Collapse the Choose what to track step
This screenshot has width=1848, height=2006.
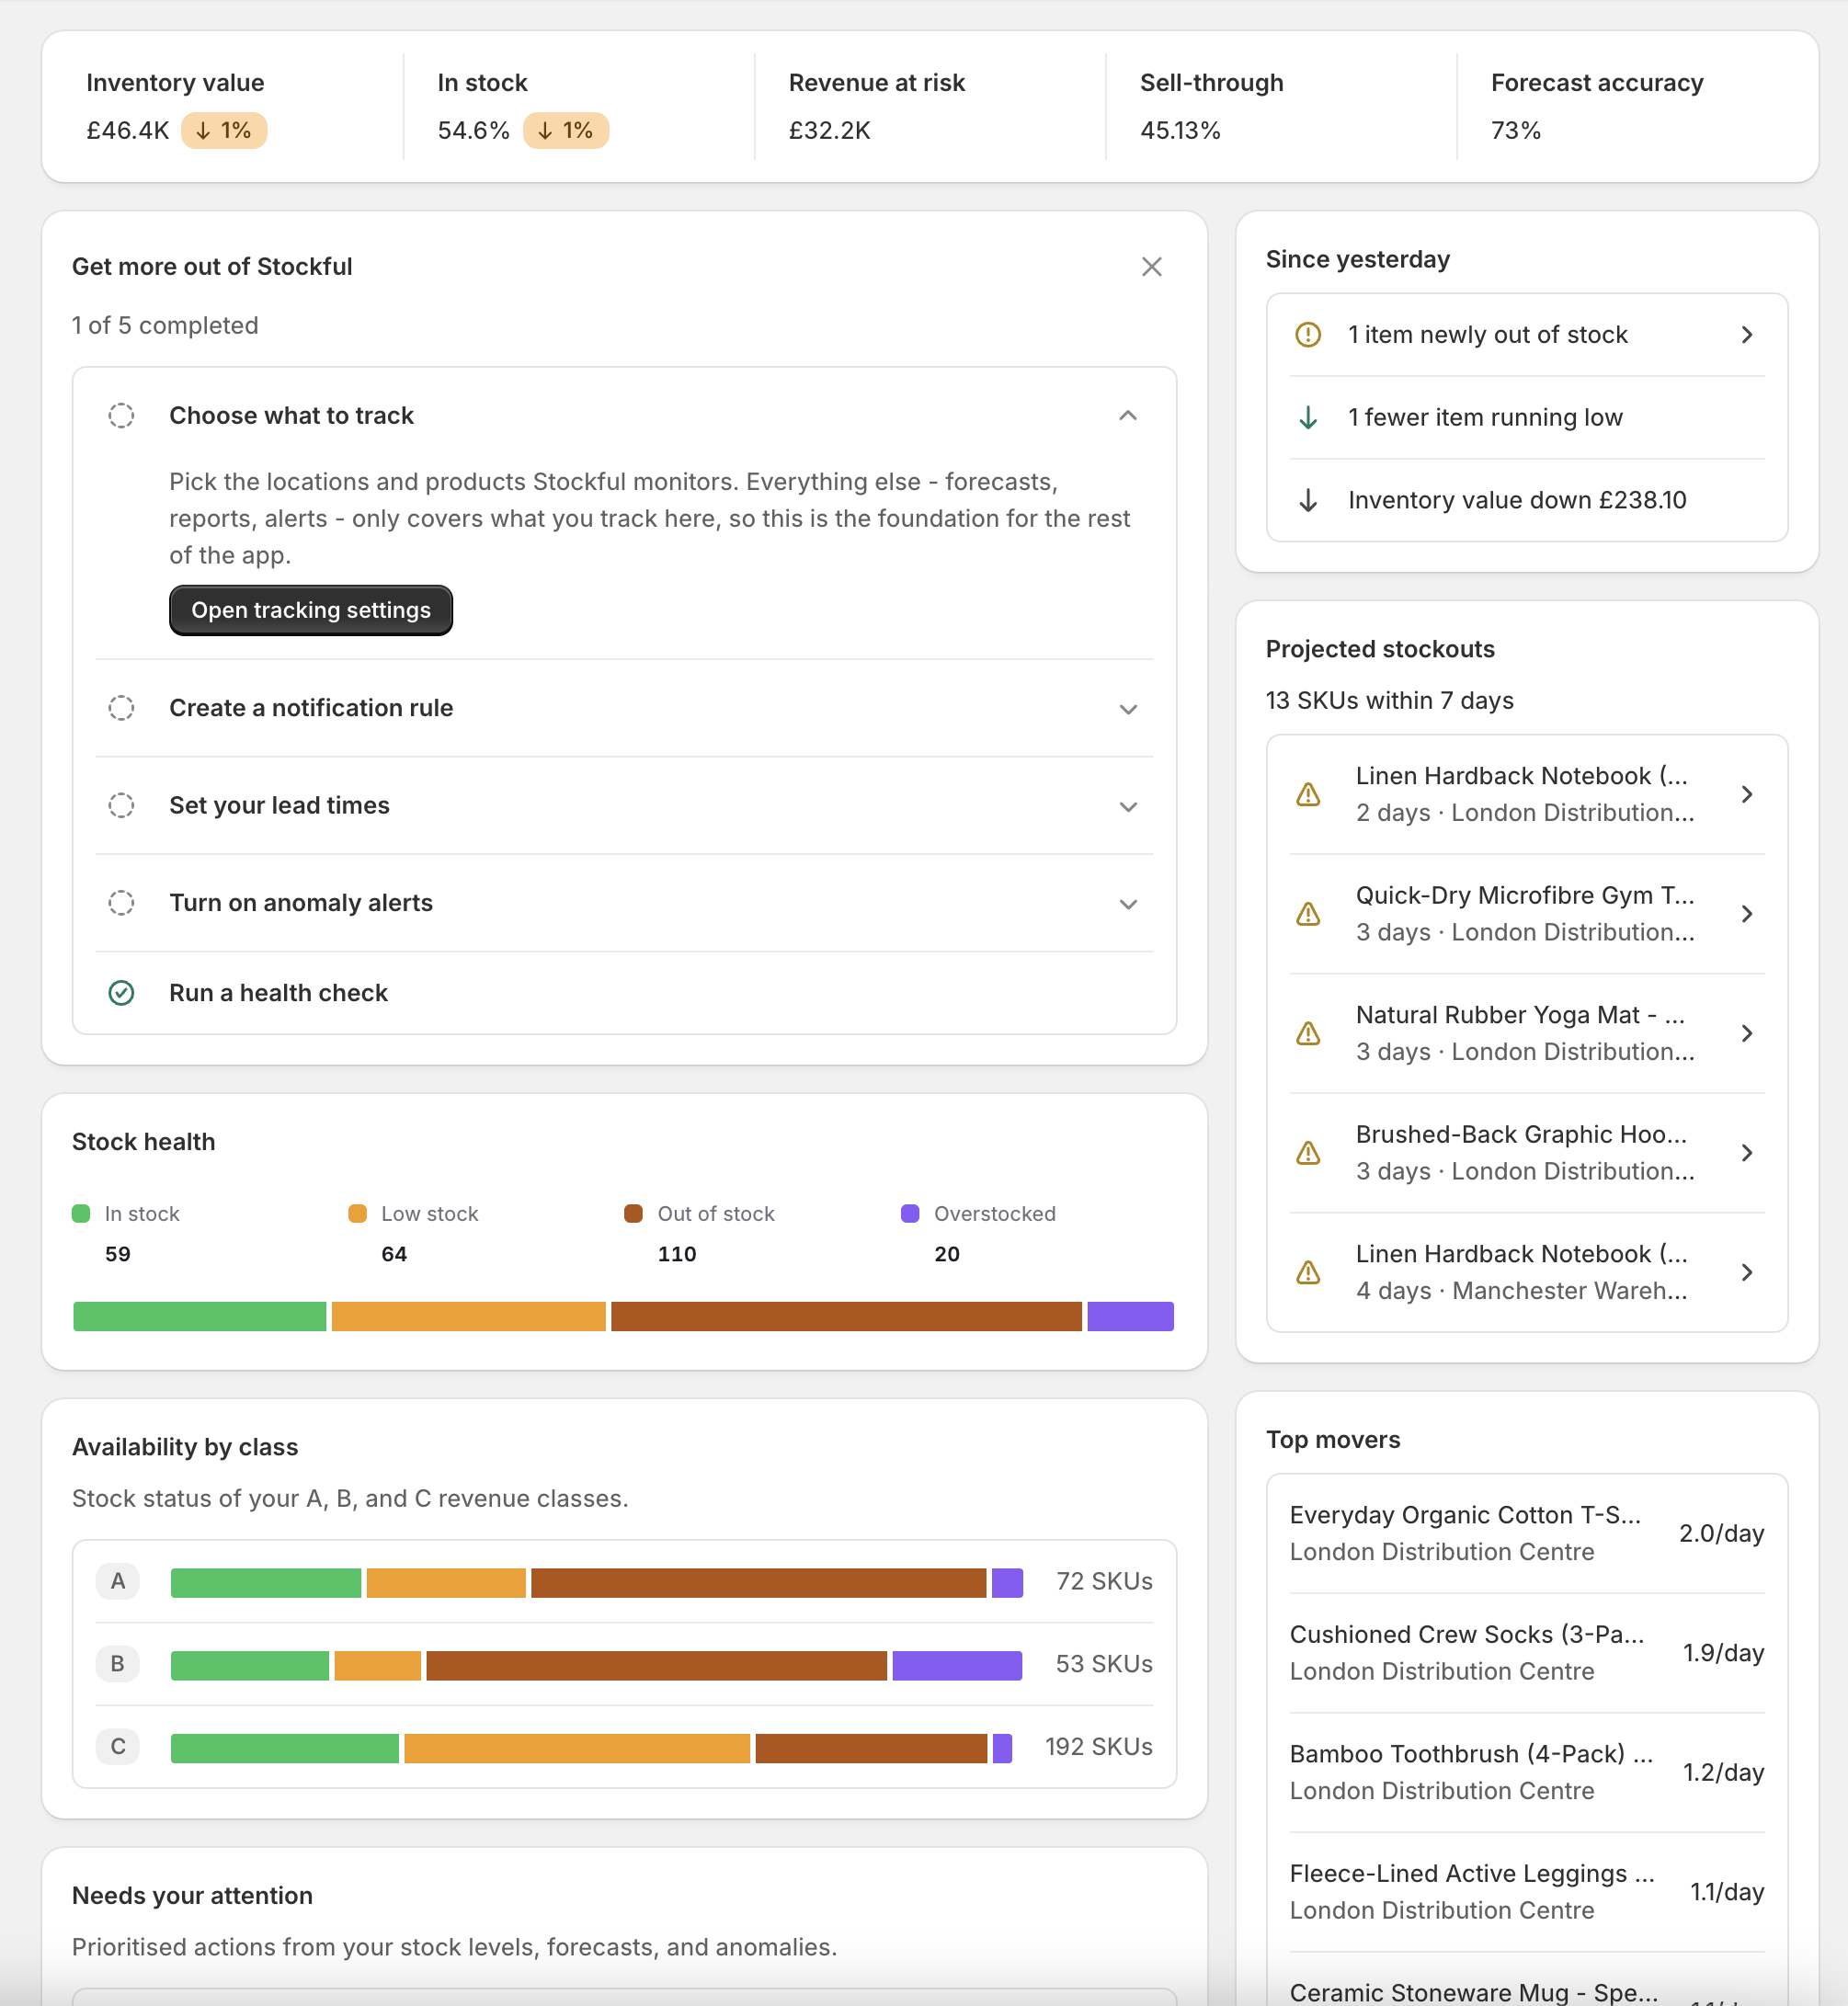pos(1128,416)
